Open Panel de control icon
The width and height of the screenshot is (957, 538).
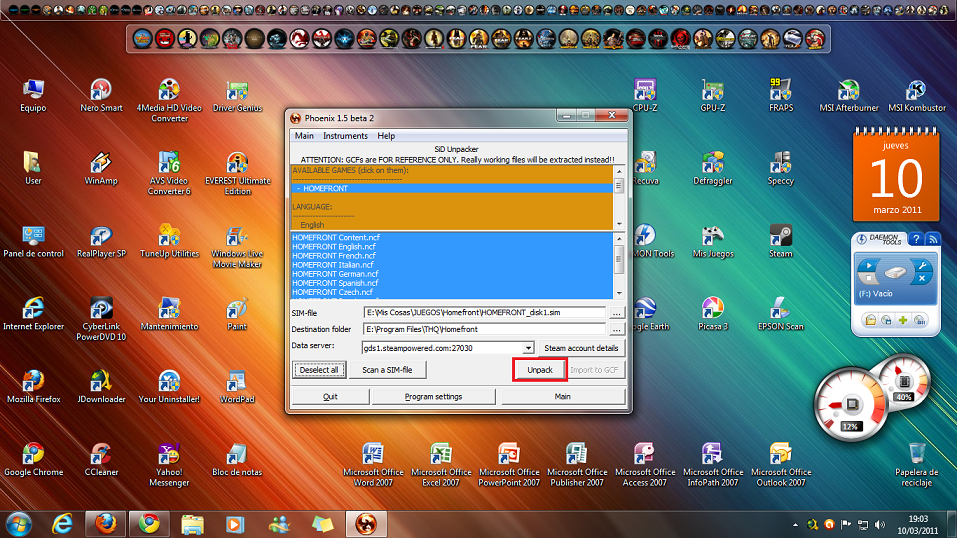point(33,241)
